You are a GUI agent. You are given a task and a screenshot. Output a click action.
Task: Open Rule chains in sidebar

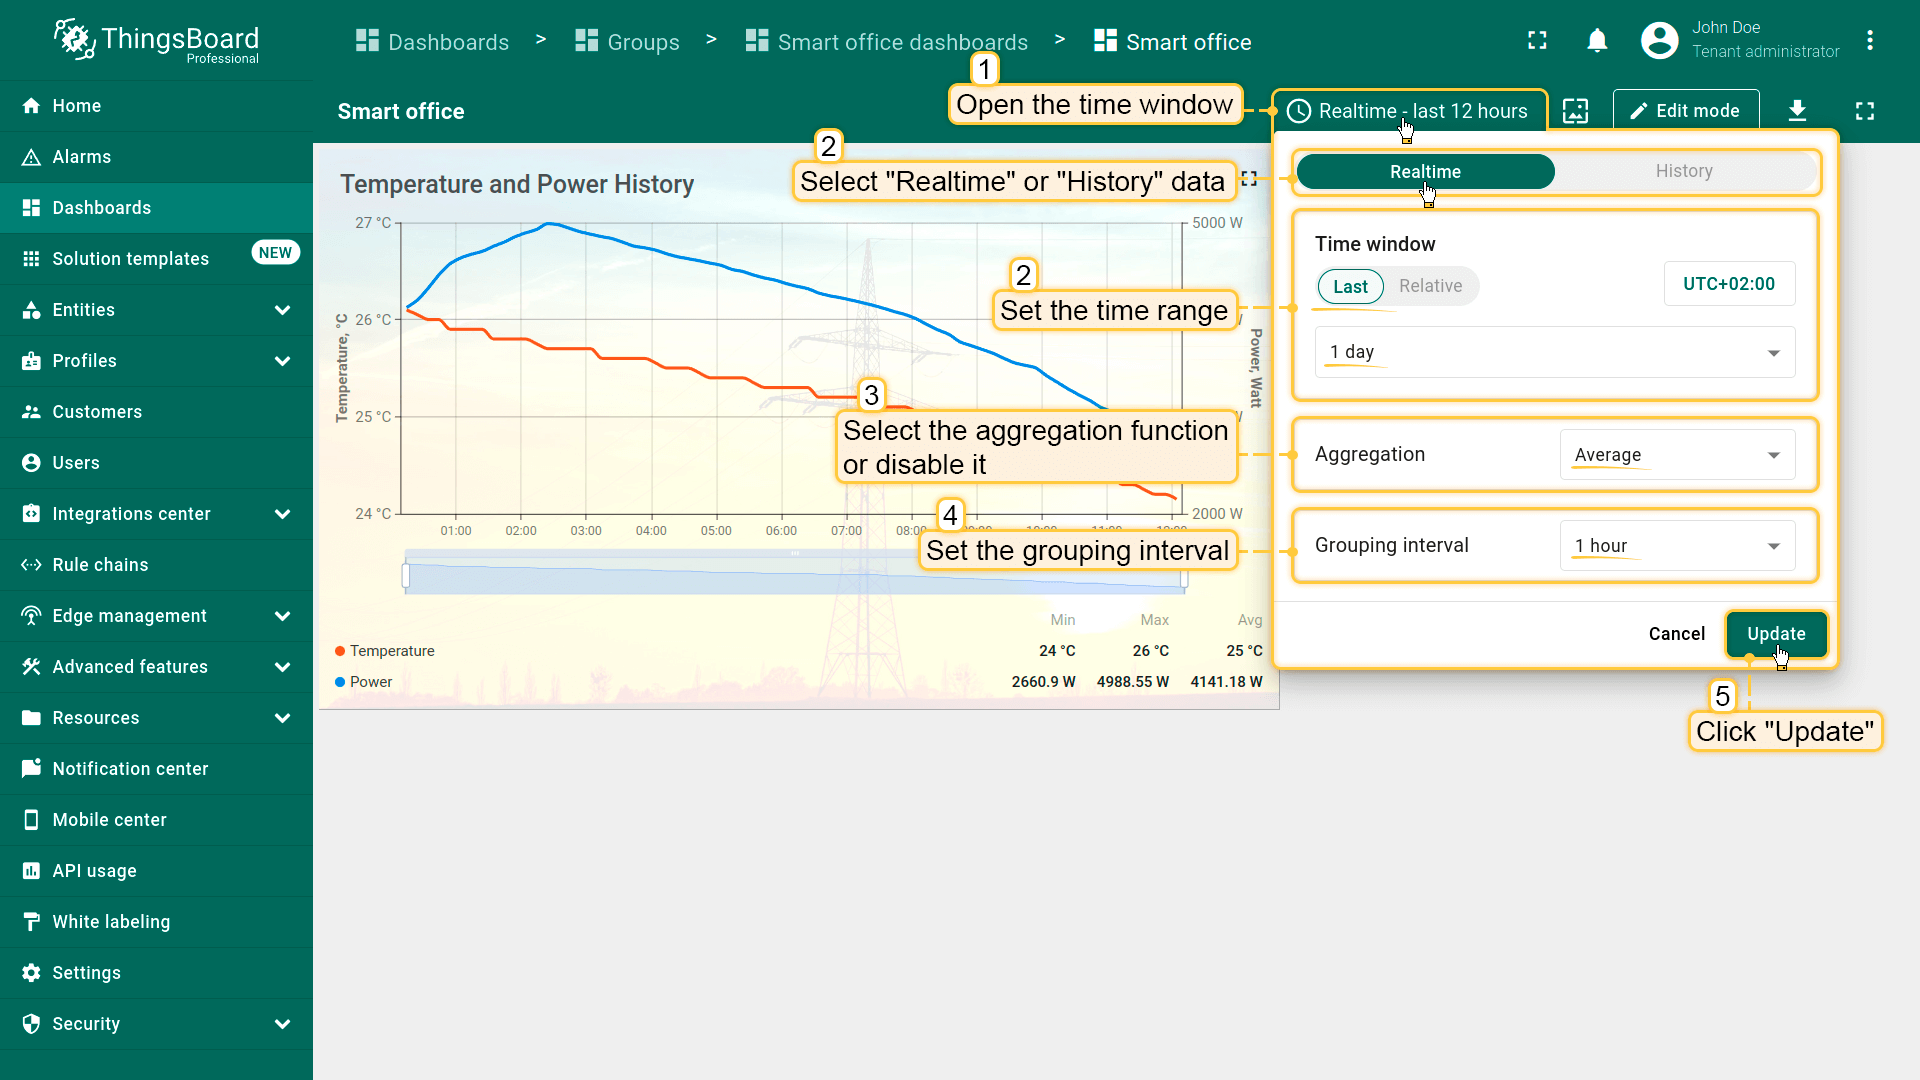coord(100,565)
